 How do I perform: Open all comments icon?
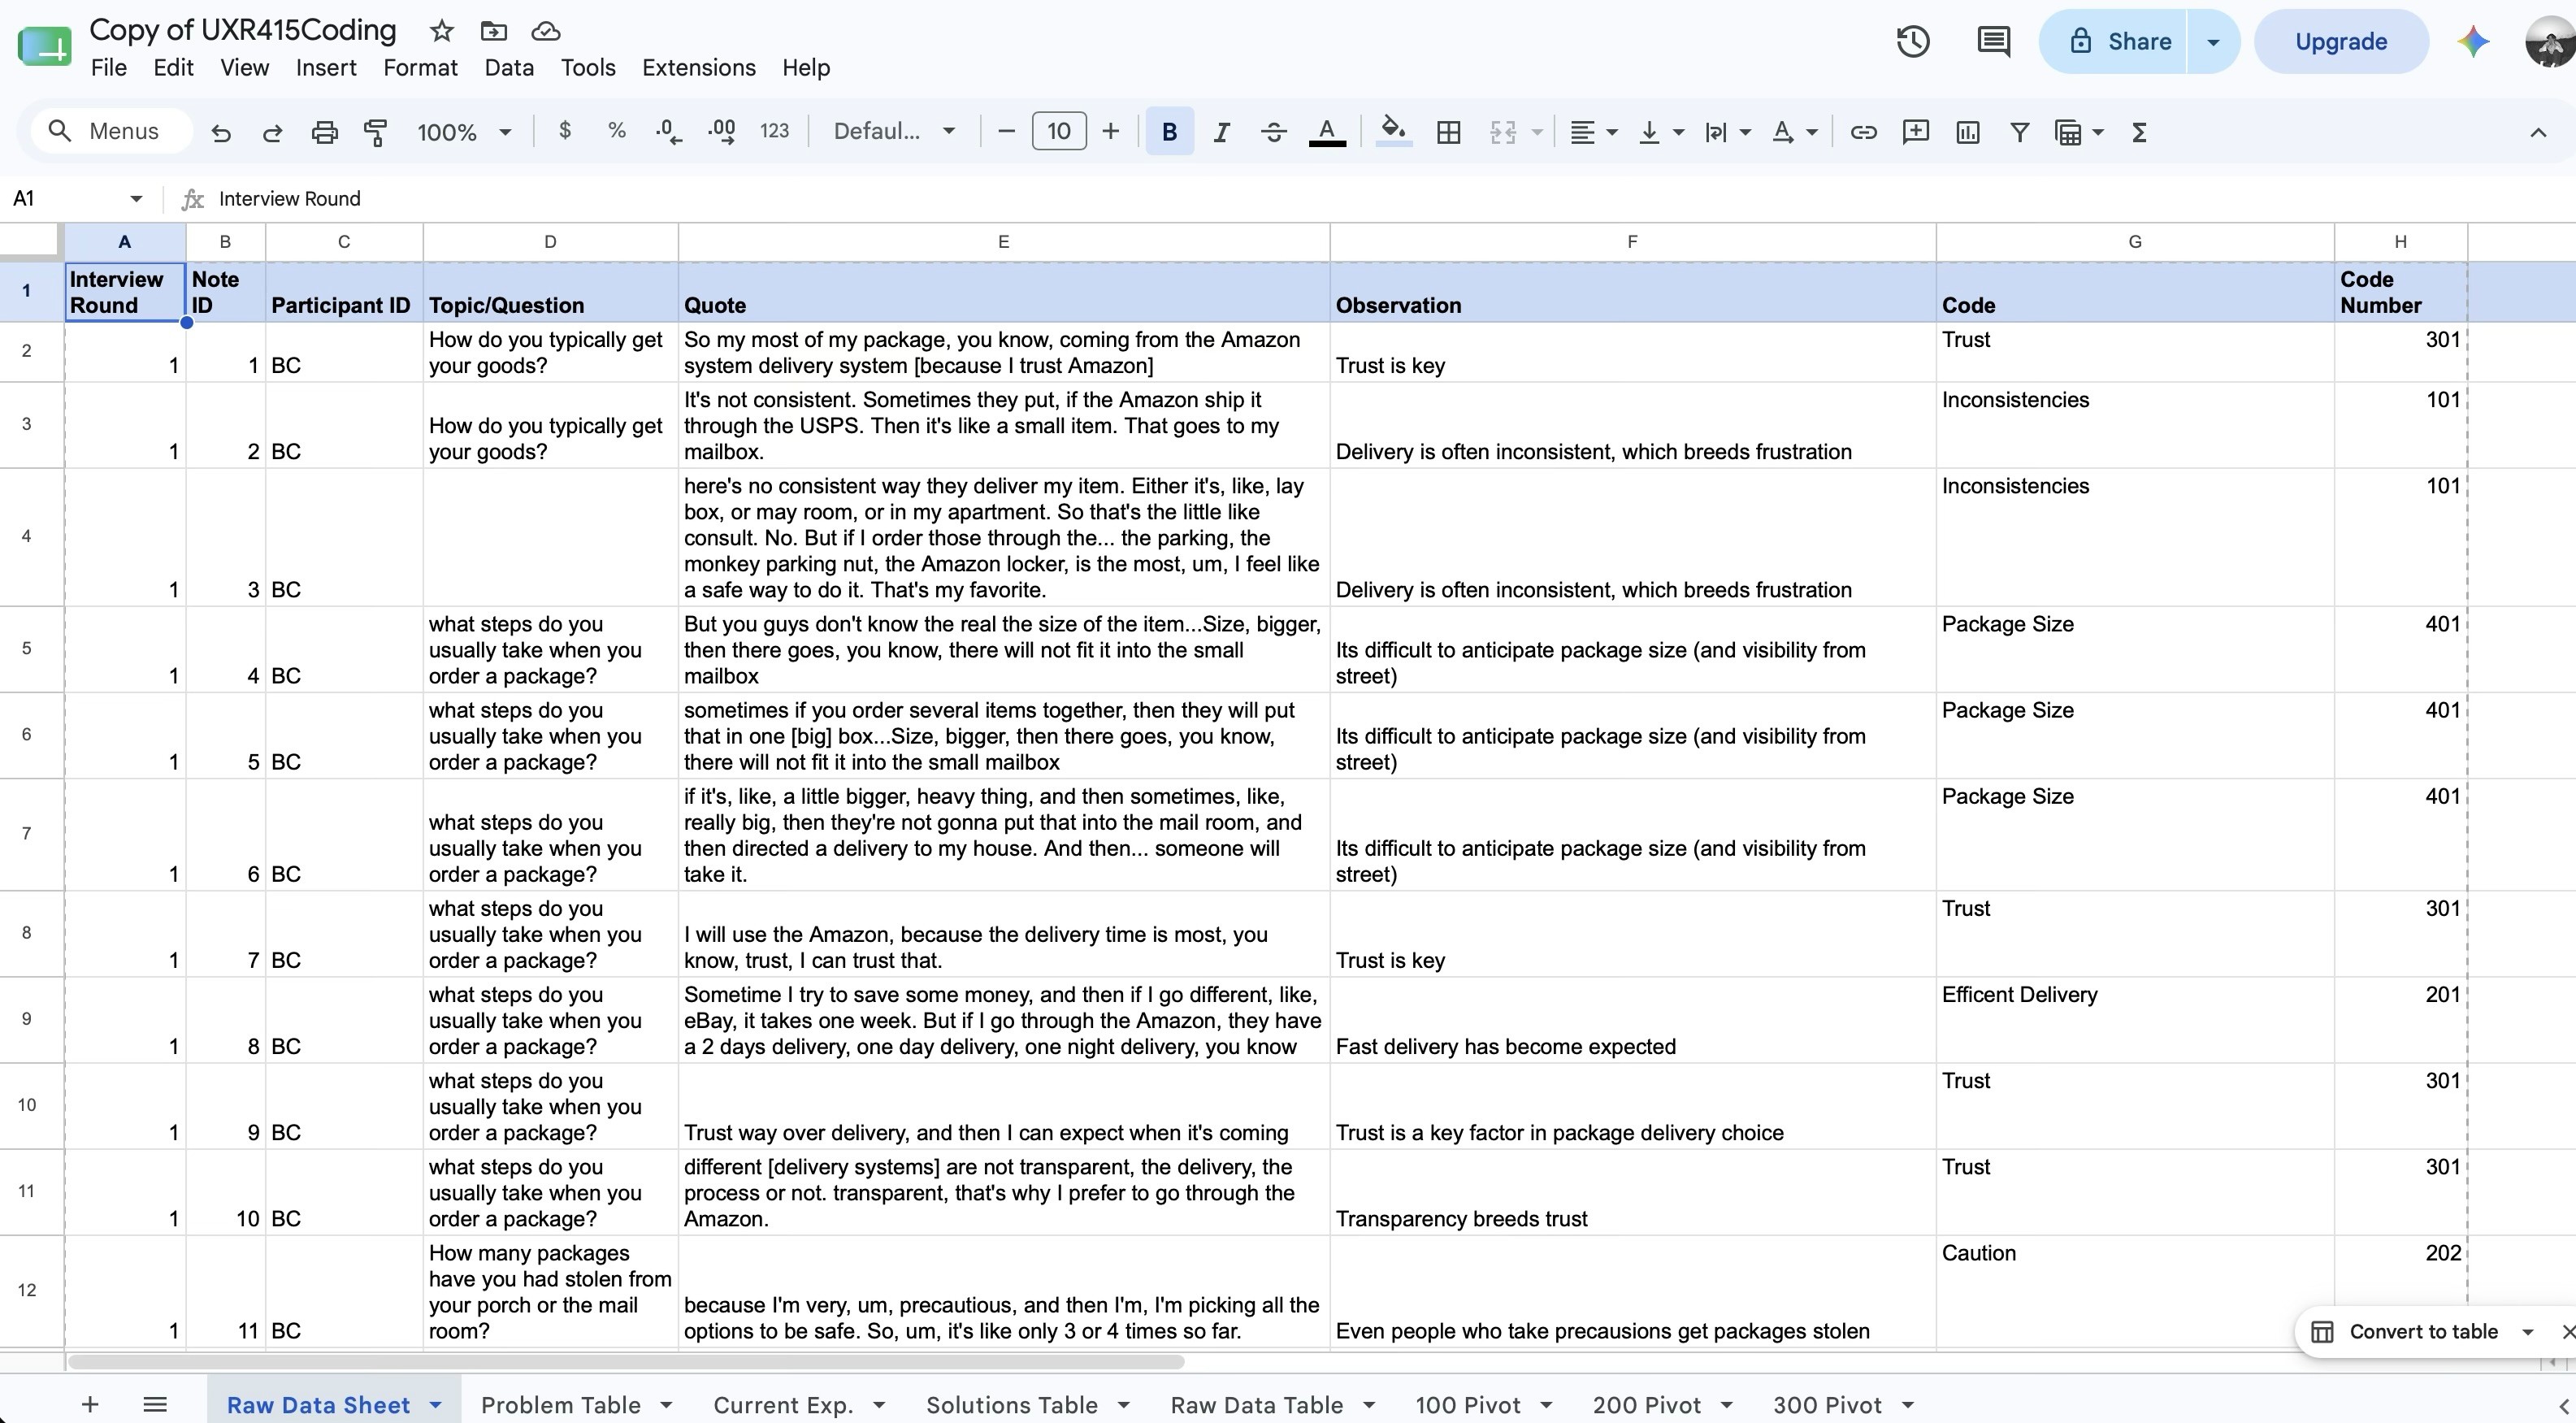coord(1993,41)
